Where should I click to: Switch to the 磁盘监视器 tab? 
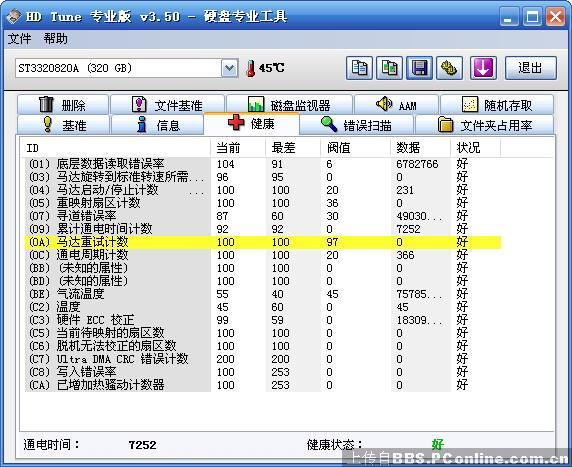(289, 105)
